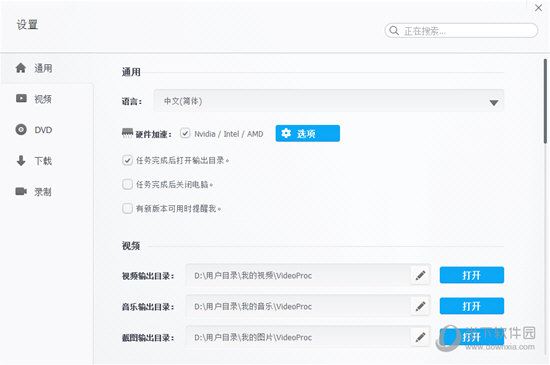Viewport: 550px width, 365px height.
Task: Click the 语言: label
Action: point(132,101)
